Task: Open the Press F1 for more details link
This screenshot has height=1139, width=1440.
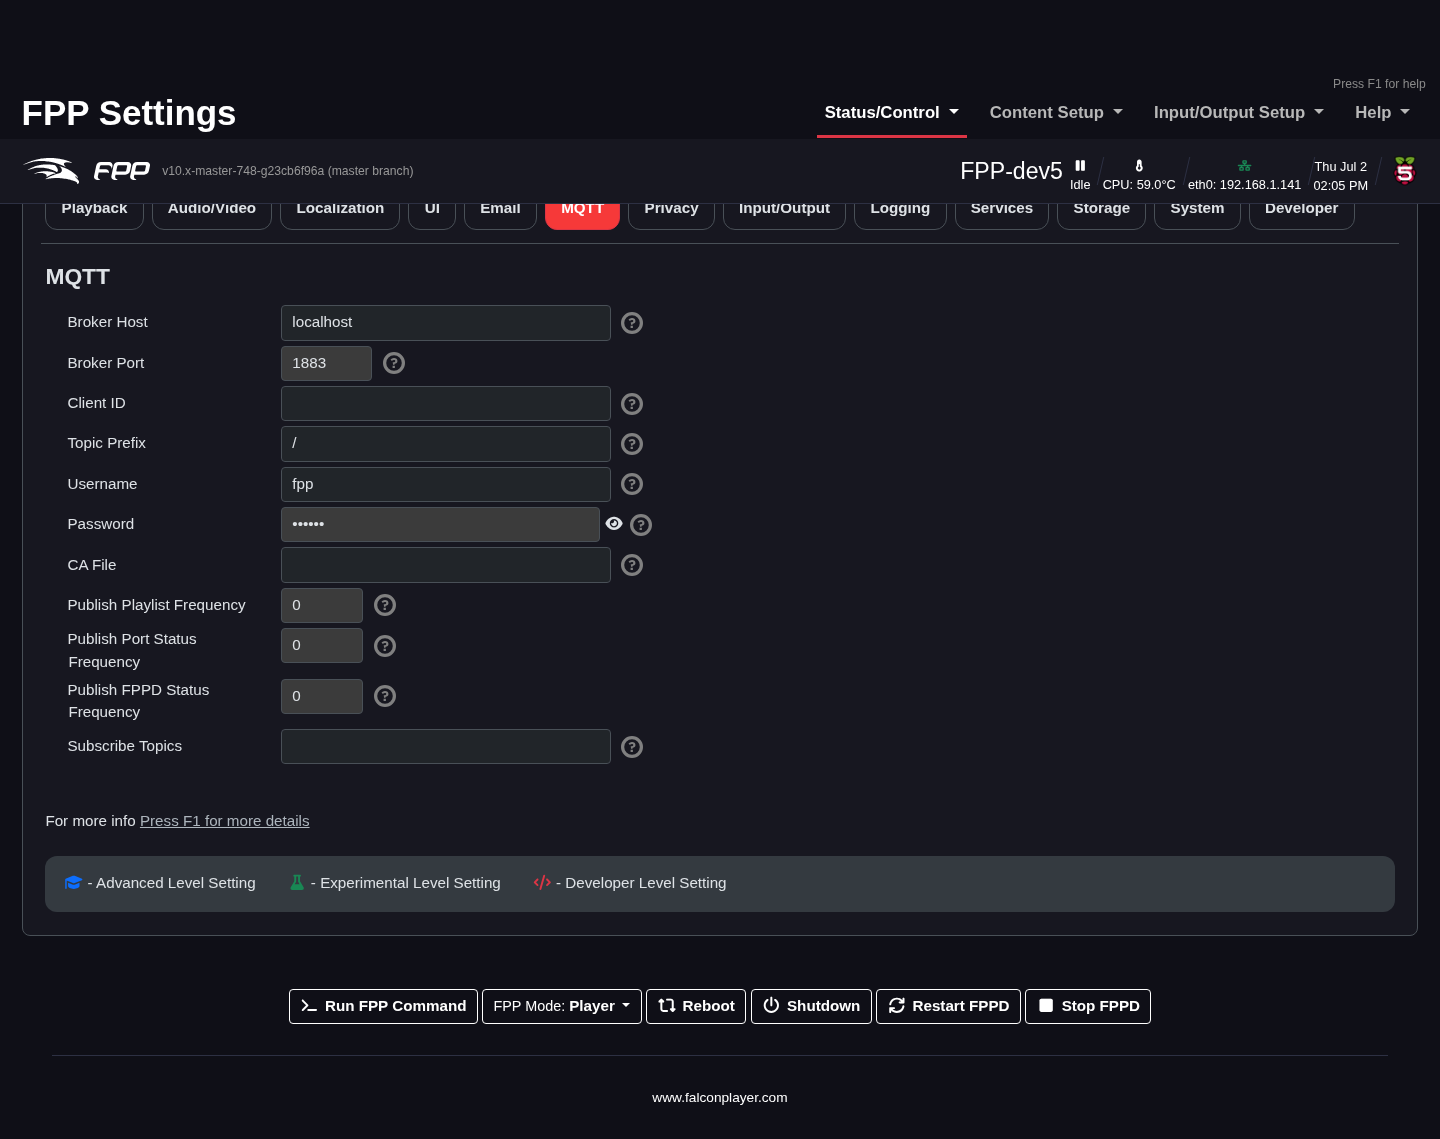Action: [225, 821]
